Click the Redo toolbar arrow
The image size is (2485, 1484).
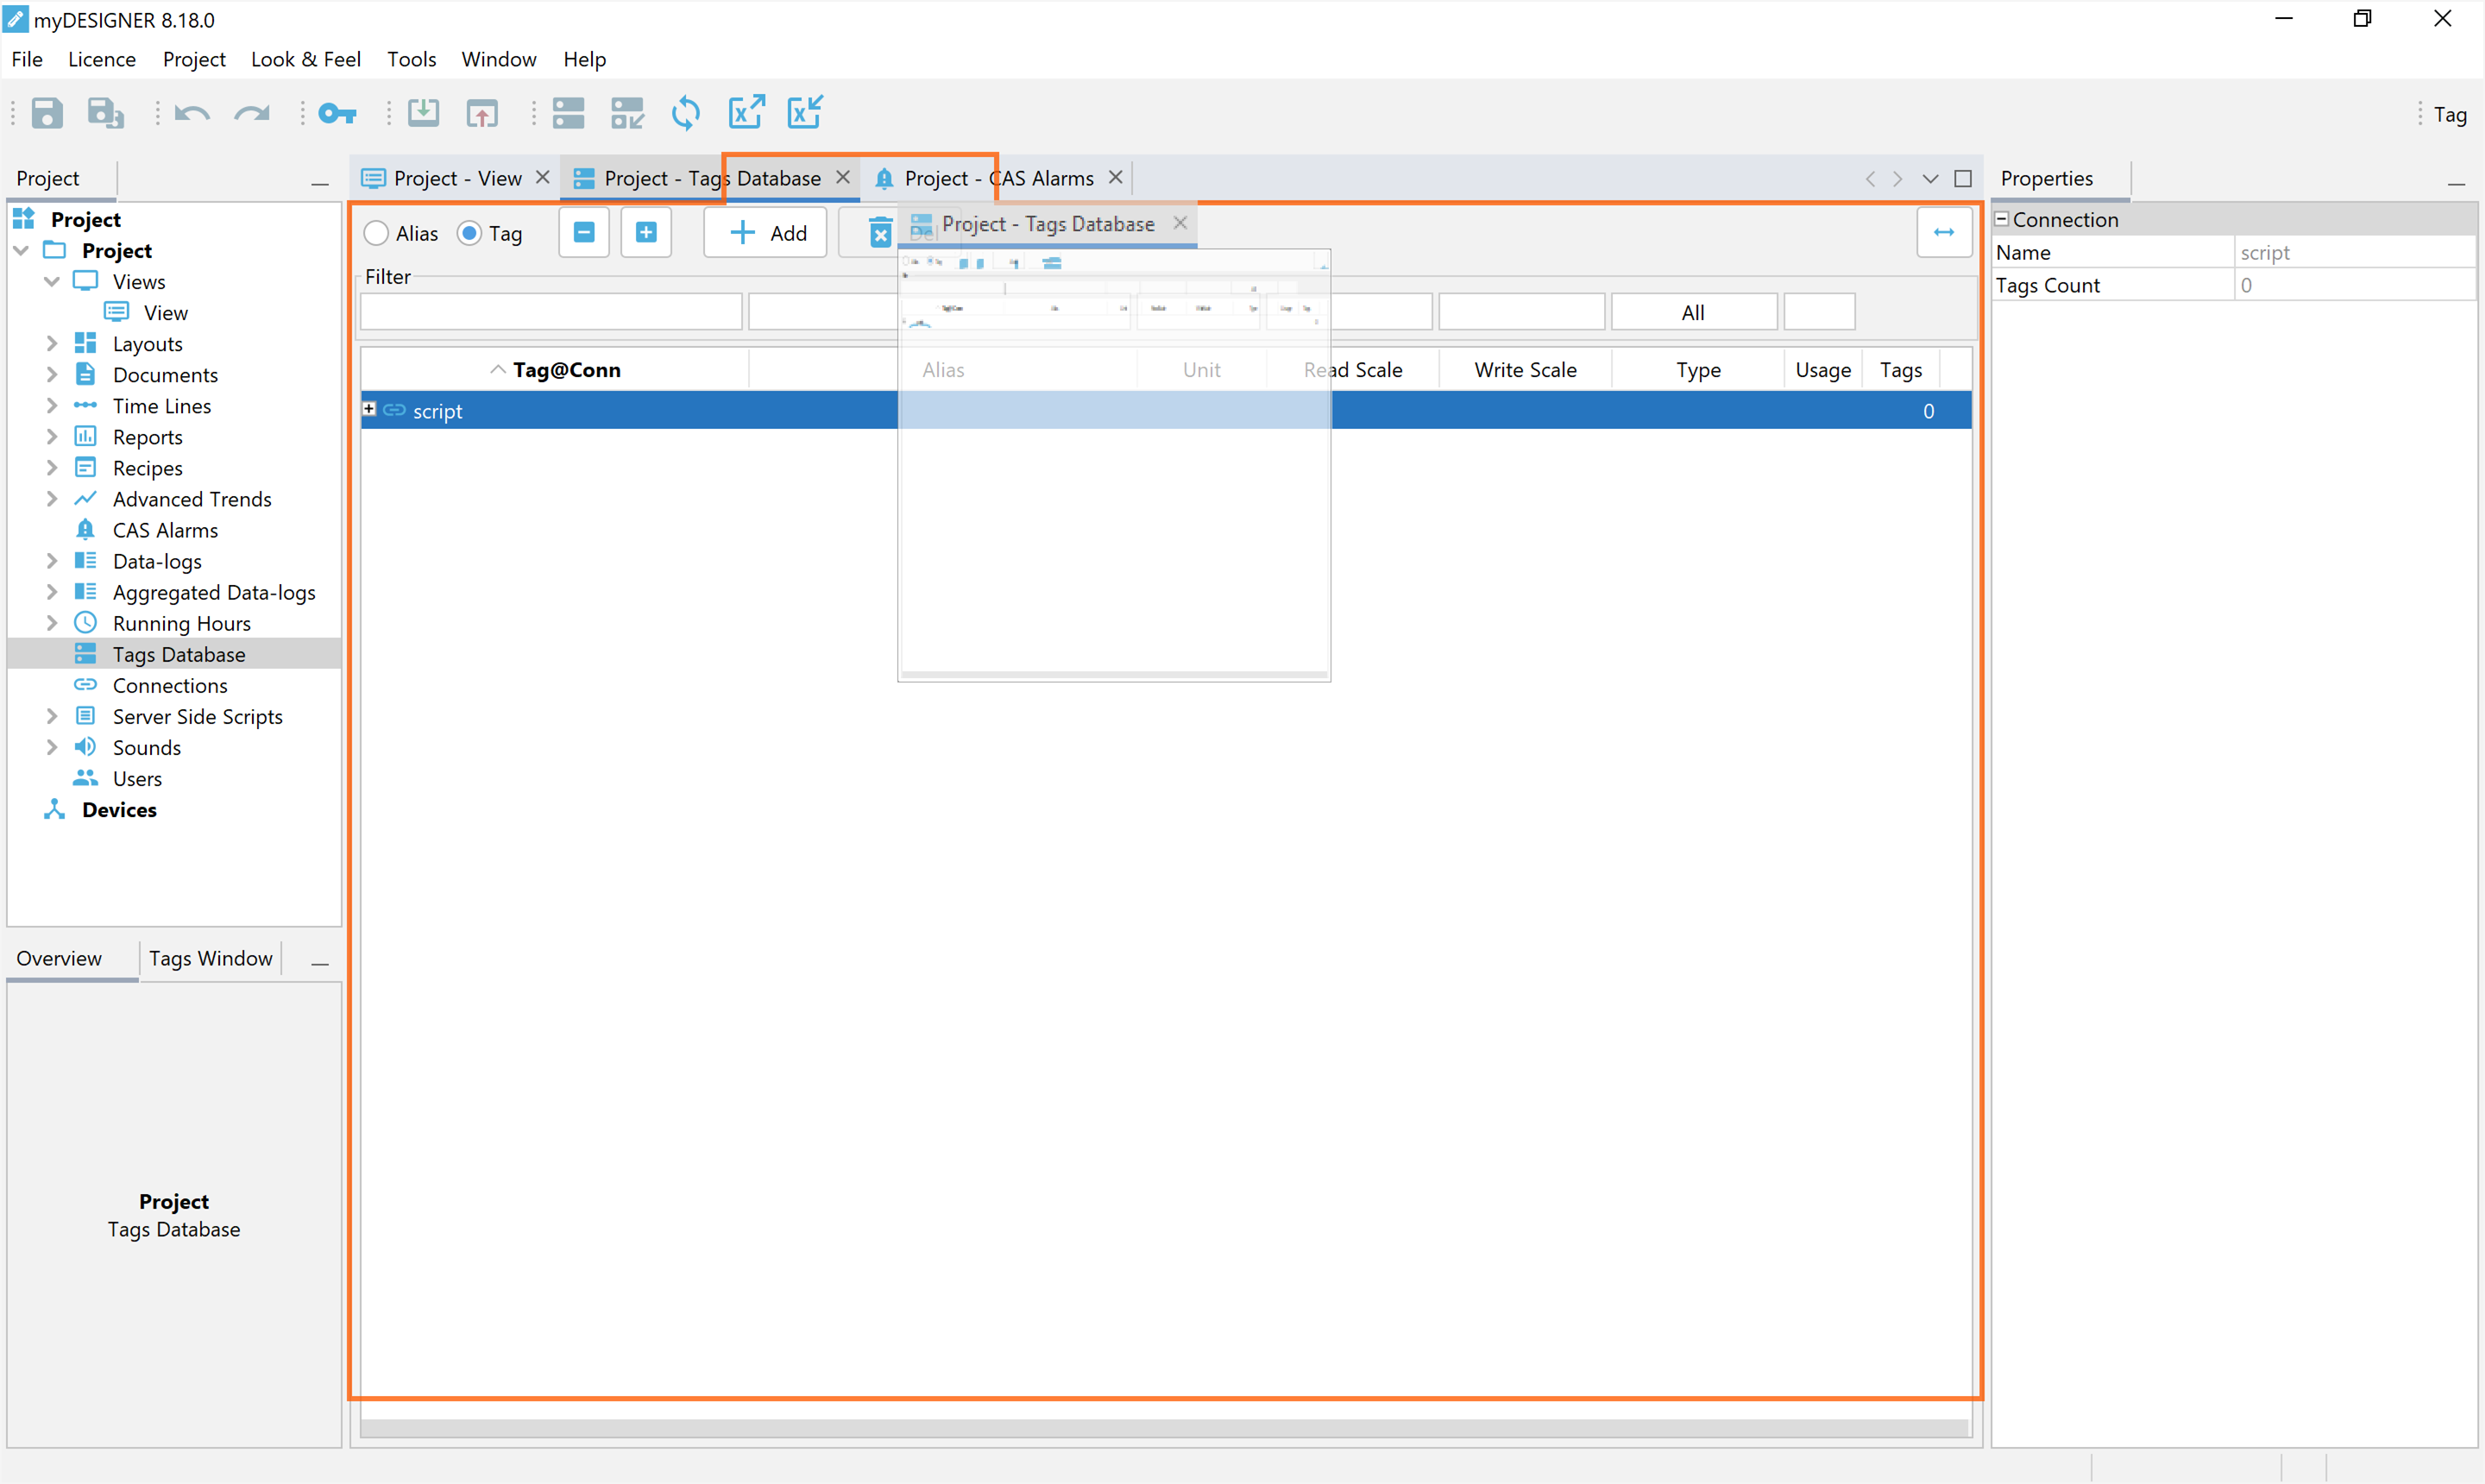[252, 113]
